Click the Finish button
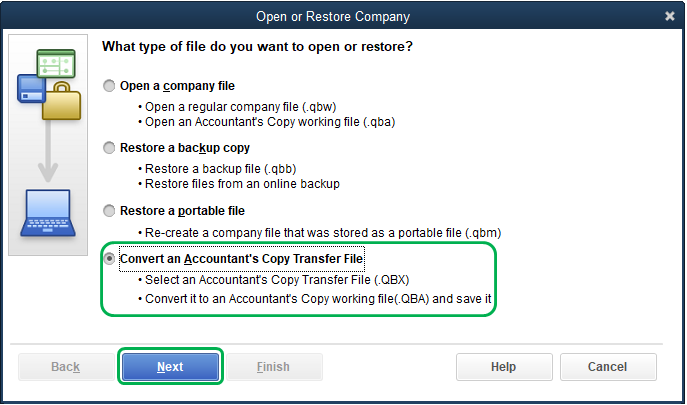687x405 pixels. point(273,367)
